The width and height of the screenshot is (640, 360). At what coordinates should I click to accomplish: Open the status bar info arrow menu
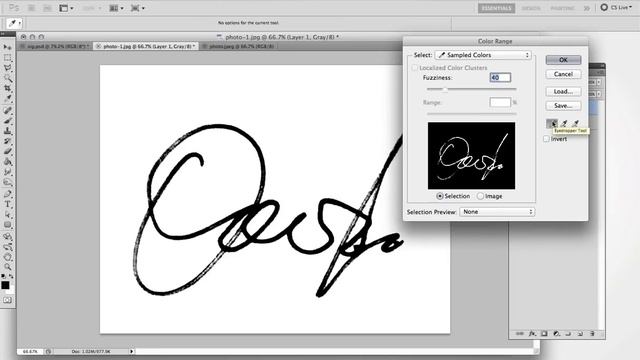[131, 351]
